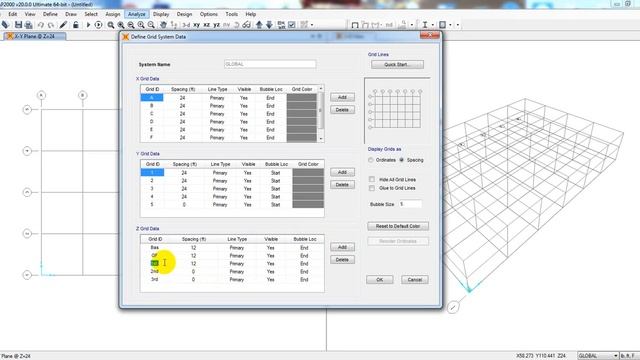640x360 pixels.
Task: Click Add button for X Grid Data
Action: (342, 97)
